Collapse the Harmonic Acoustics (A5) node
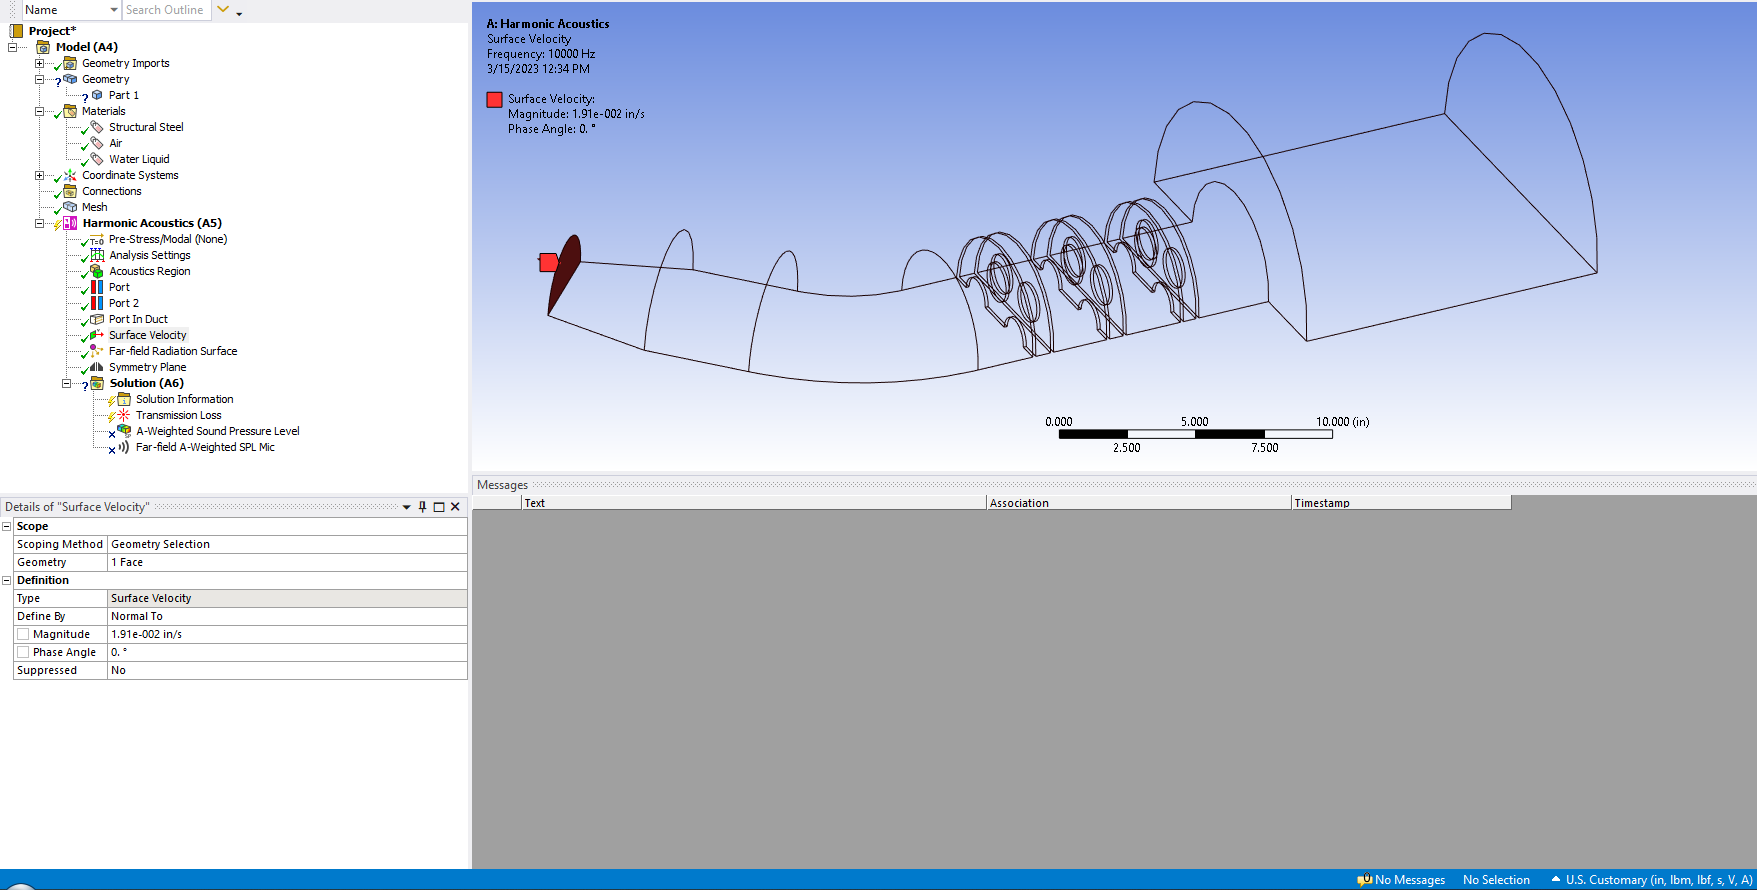 point(39,223)
